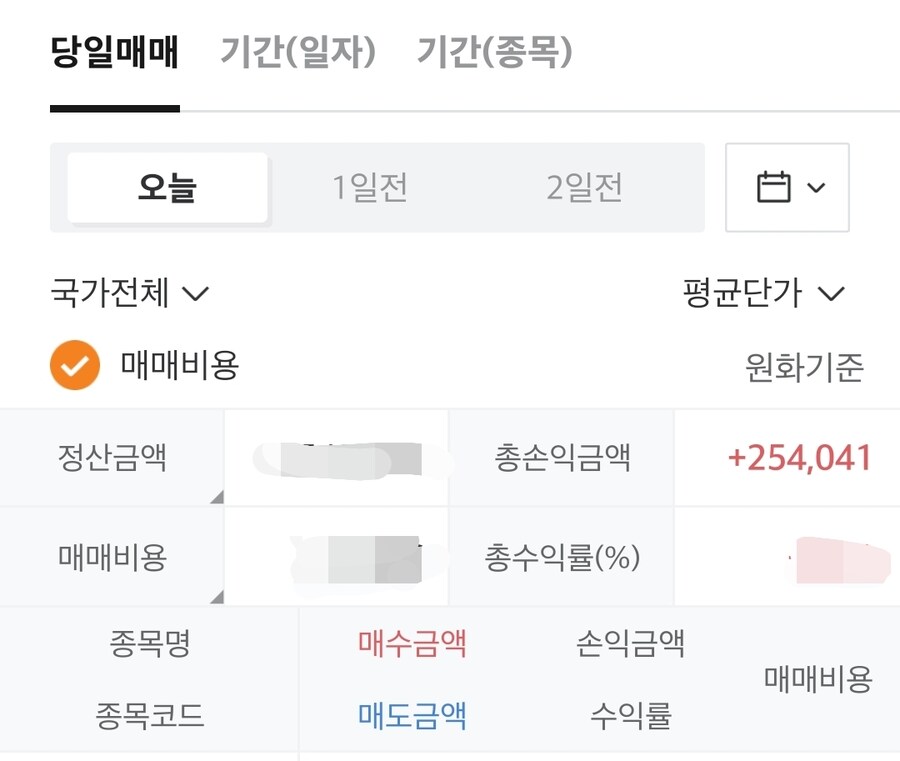Image resolution: width=900 pixels, height=761 pixels.
Task: Sort by the 종목명 column header
Action: click(x=149, y=643)
